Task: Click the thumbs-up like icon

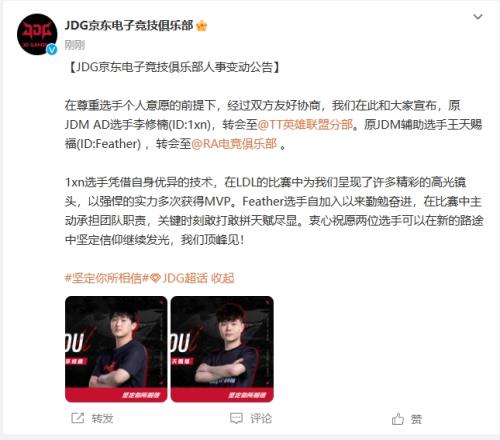Action: click(398, 419)
